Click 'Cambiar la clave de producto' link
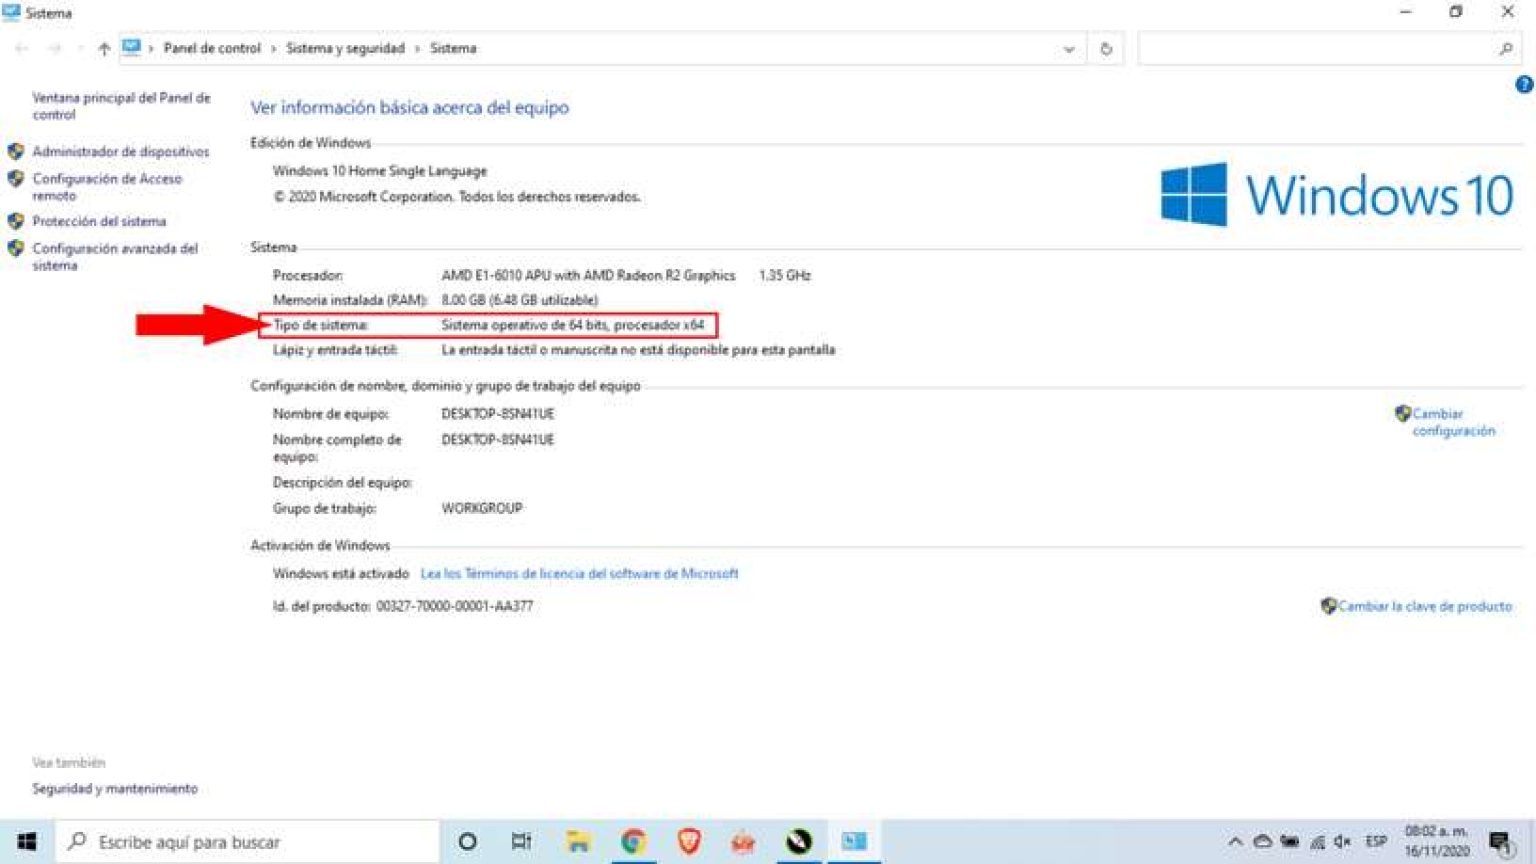 [1424, 606]
